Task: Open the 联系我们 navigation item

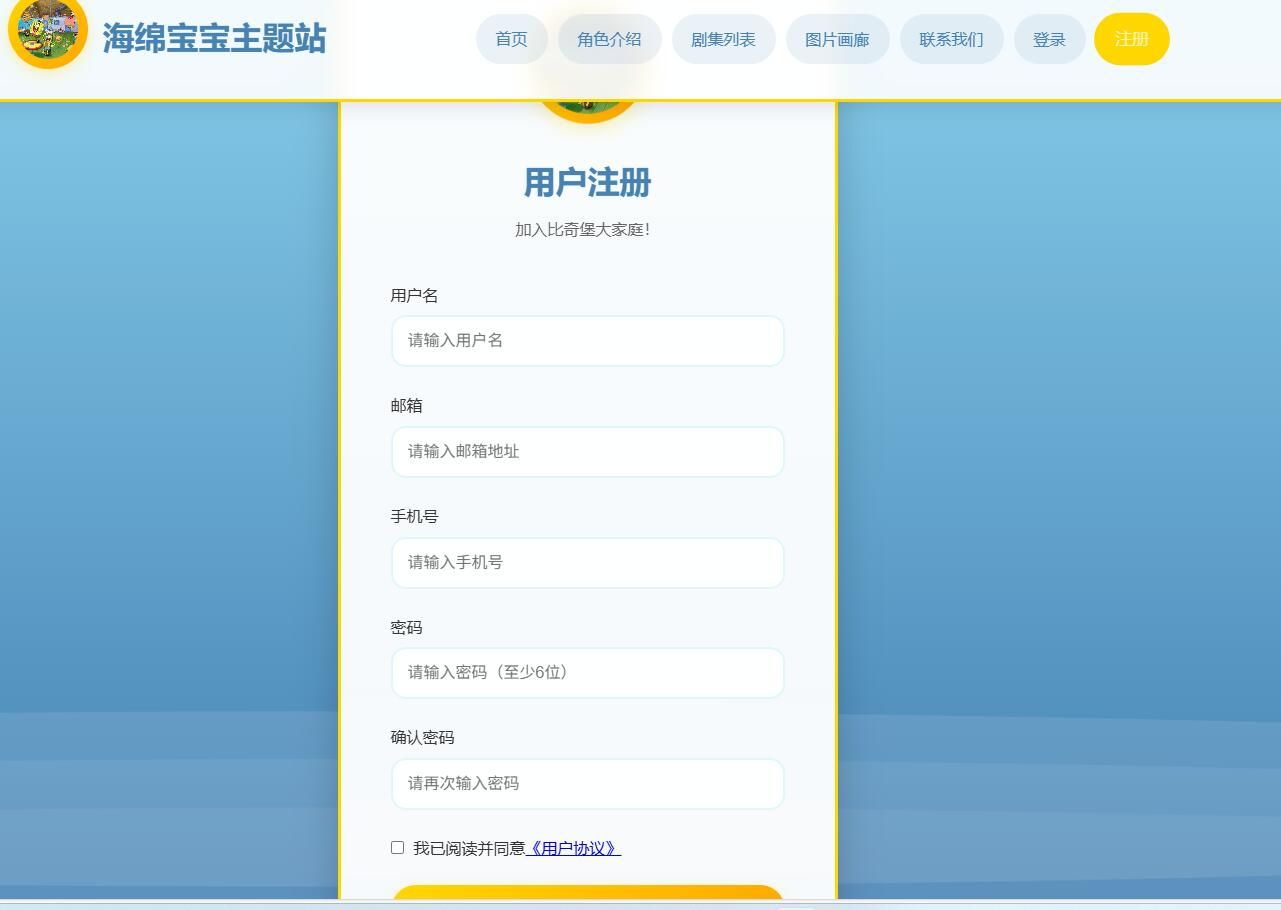Action: (x=951, y=39)
